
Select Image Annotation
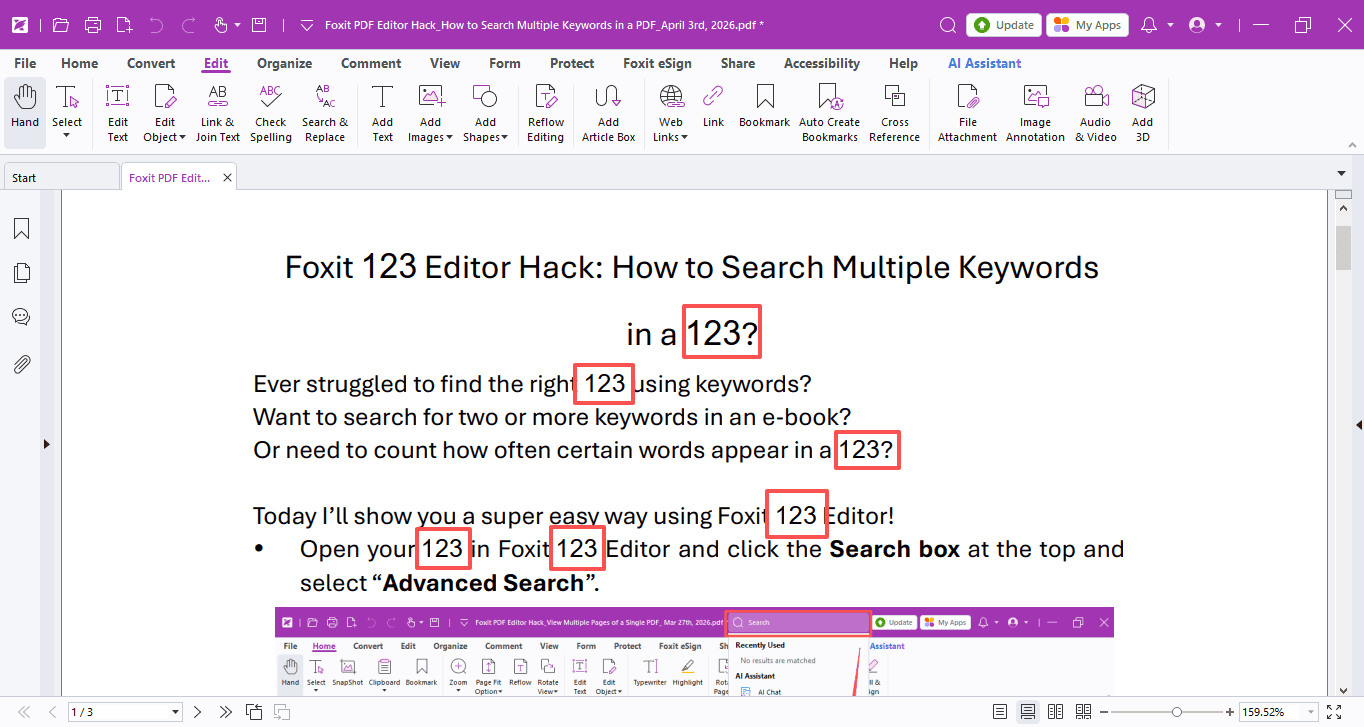point(1035,113)
